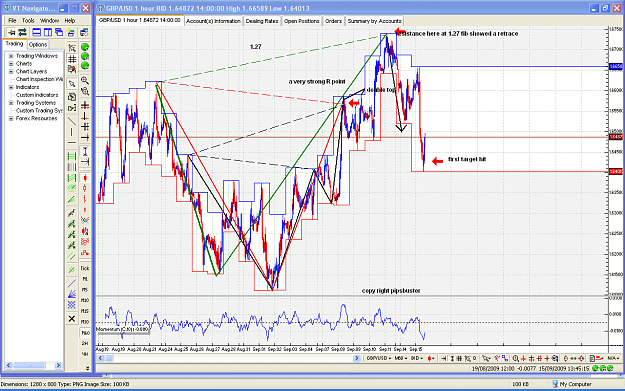The width and height of the screenshot is (625, 391).
Task: Open the BID price type dropdown
Action: click(417, 358)
